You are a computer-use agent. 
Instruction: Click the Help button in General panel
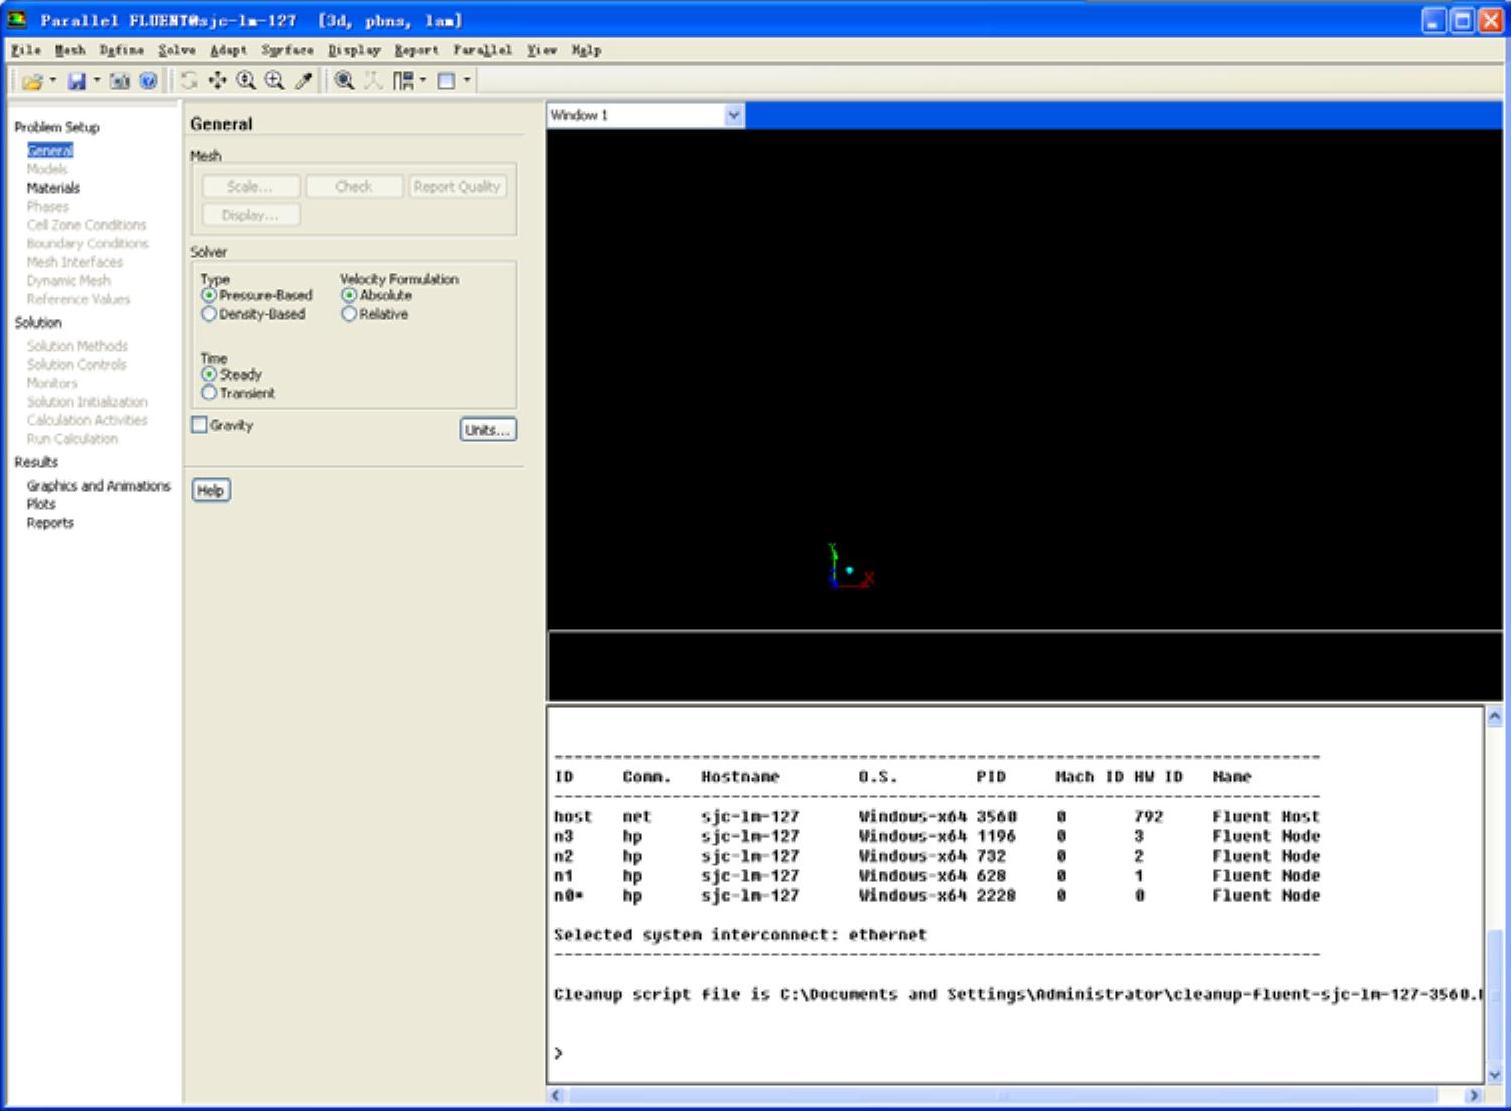point(210,490)
